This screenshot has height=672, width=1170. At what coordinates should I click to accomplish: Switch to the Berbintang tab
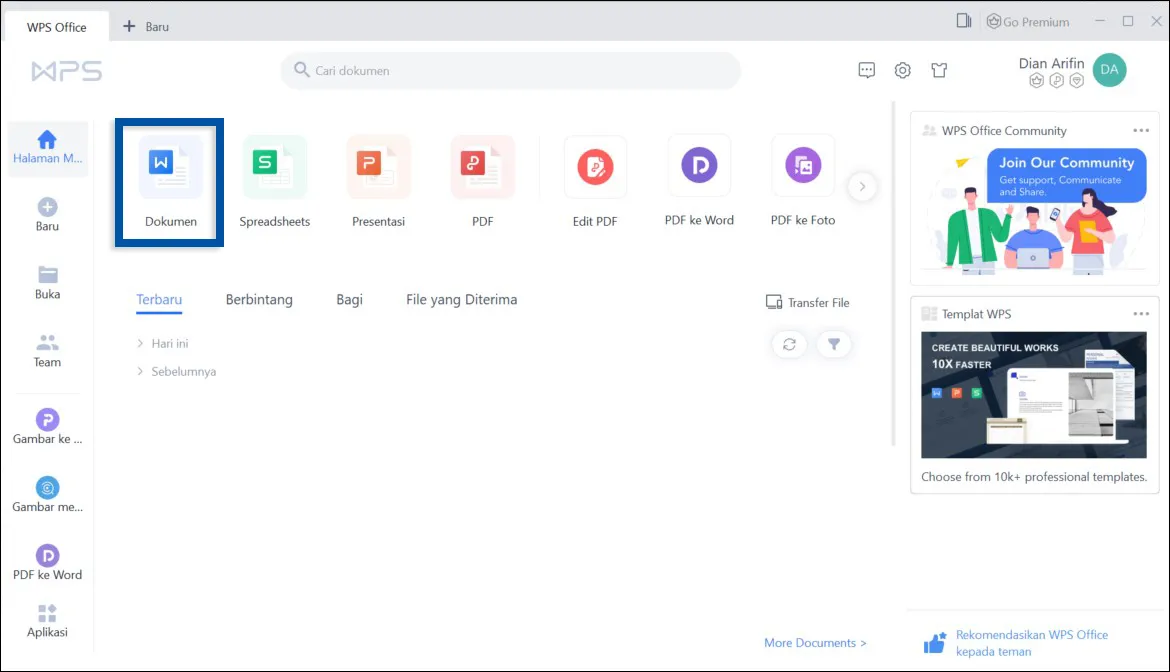[x=259, y=299]
